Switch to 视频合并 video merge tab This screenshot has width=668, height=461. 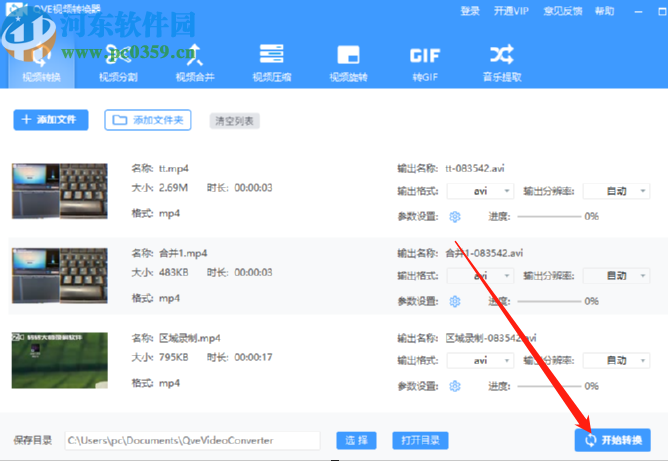click(x=195, y=63)
